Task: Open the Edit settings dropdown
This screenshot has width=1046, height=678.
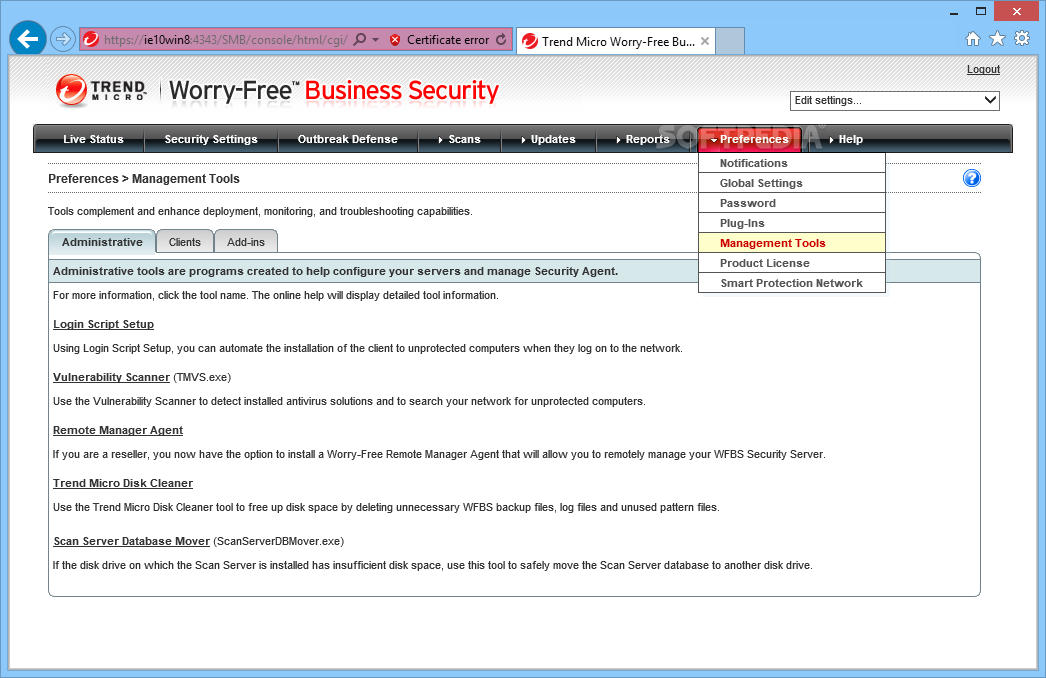Action: click(x=895, y=100)
